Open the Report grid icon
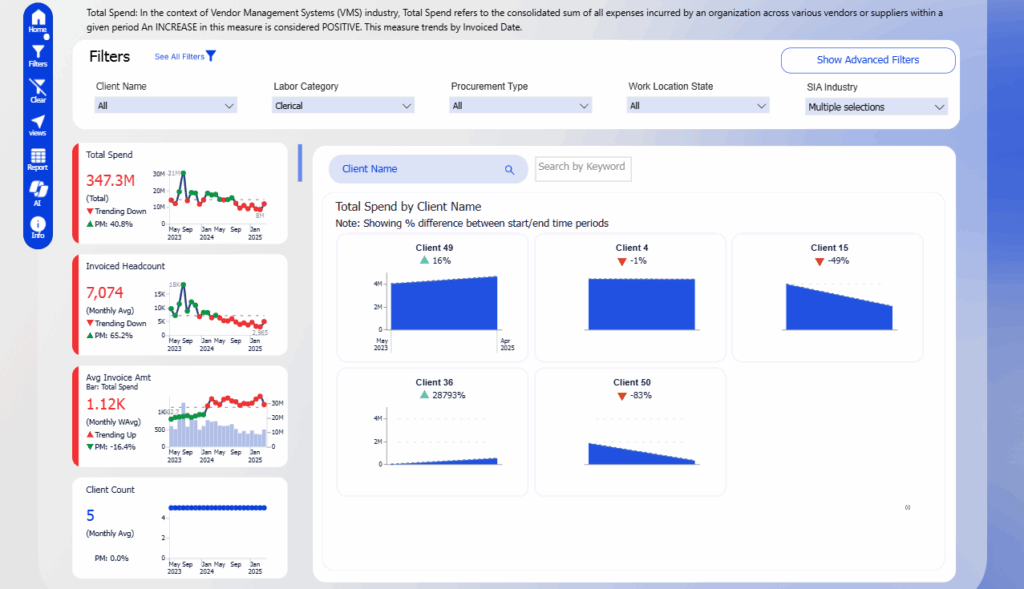 38,158
